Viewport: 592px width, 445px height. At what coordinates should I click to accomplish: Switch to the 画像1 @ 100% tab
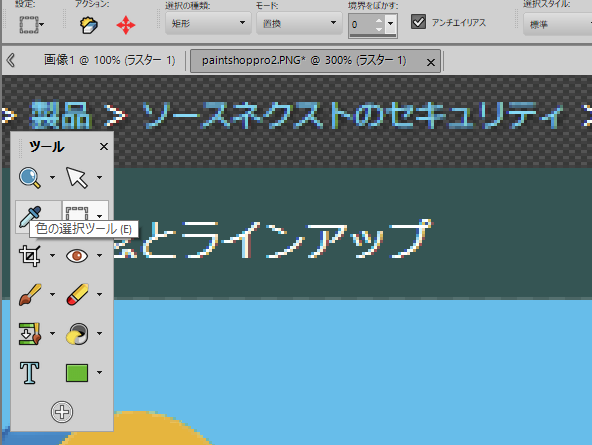(x=109, y=60)
